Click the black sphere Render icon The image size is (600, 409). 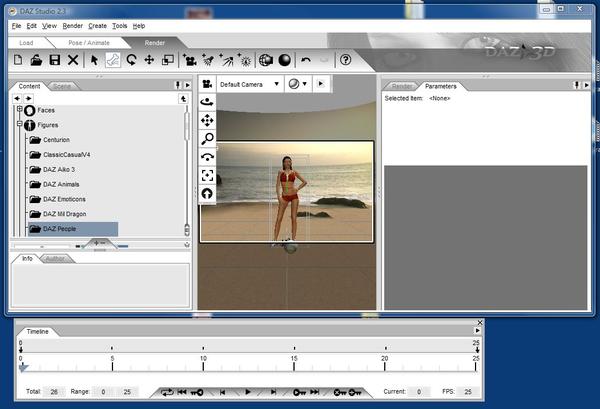[x=285, y=60]
